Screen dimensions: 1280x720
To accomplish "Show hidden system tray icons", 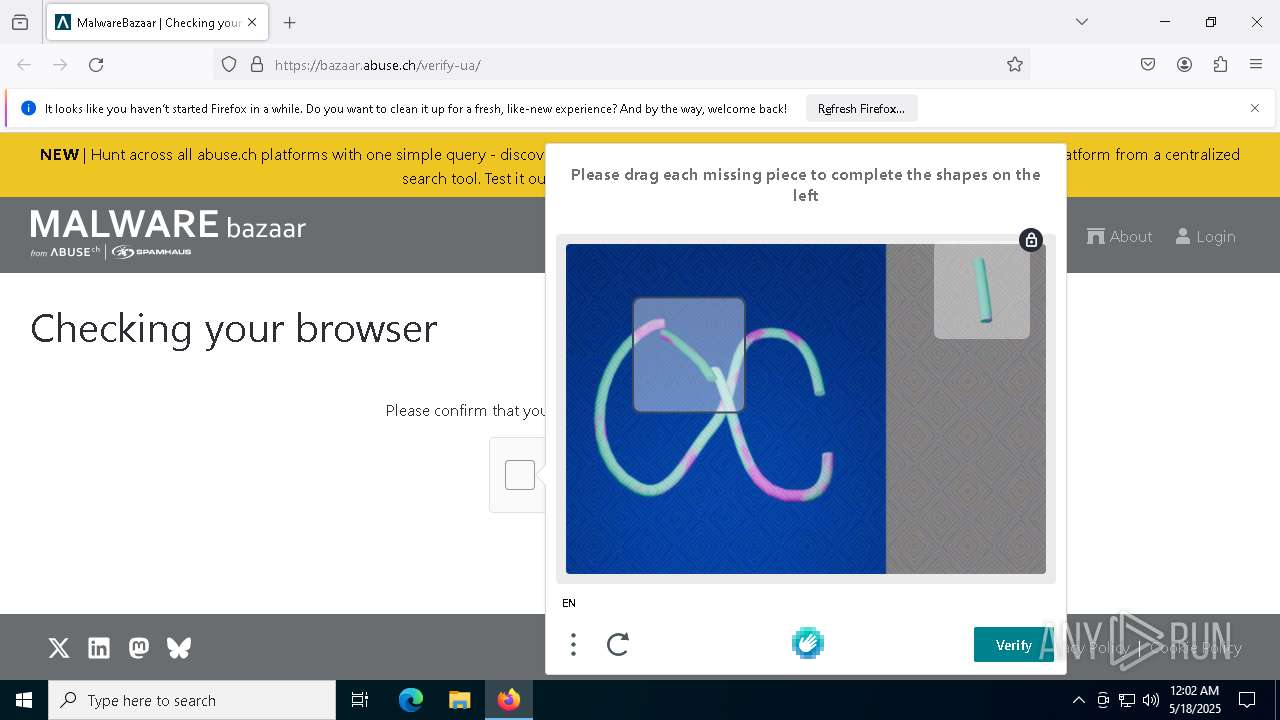I will coord(1078,700).
